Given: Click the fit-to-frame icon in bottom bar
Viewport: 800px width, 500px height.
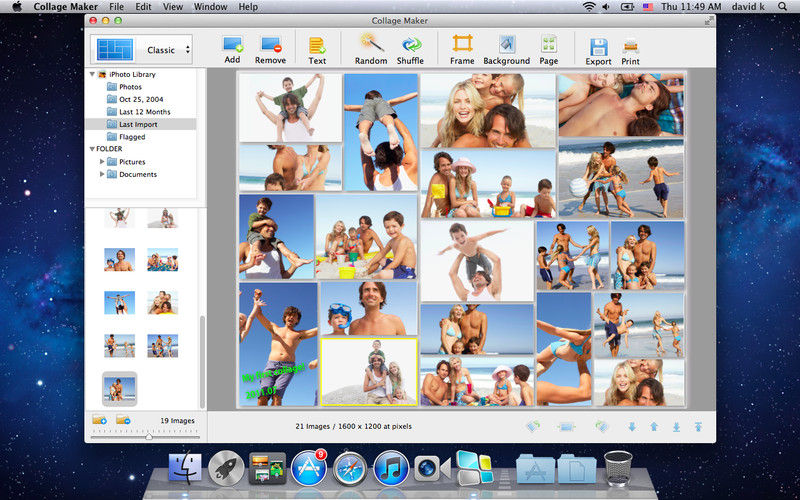Looking at the screenshot, I should (x=567, y=427).
